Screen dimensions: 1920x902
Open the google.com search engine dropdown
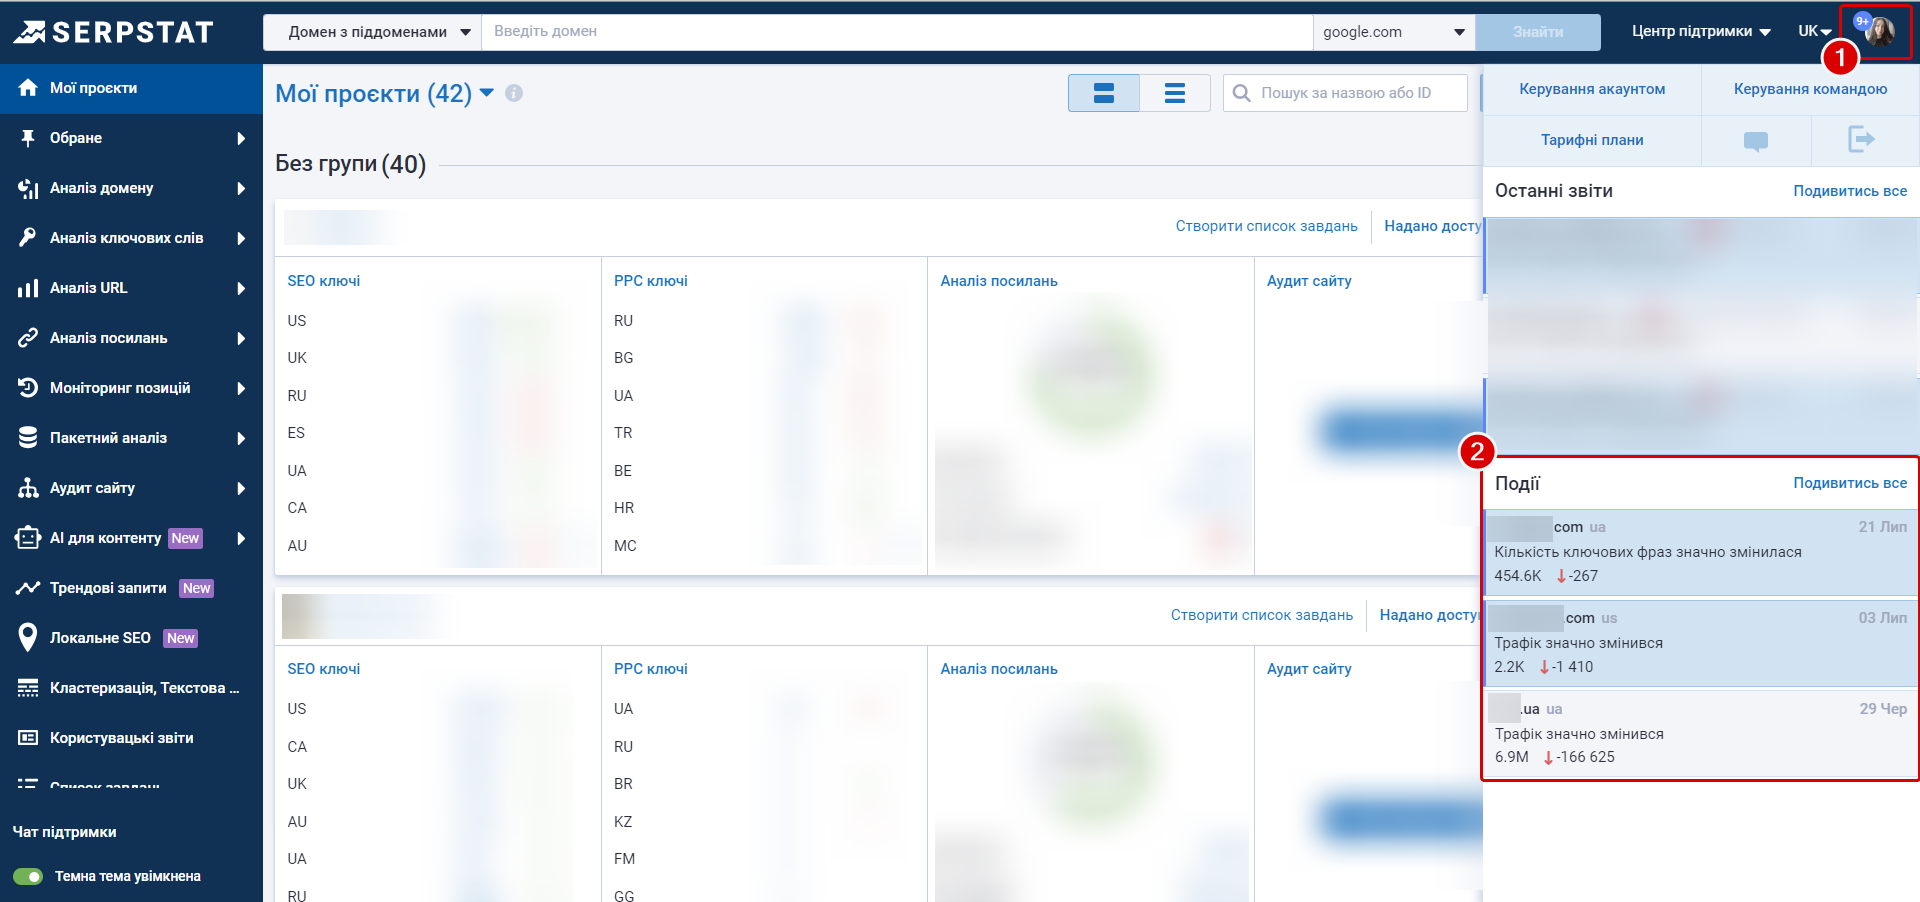tap(1393, 32)
